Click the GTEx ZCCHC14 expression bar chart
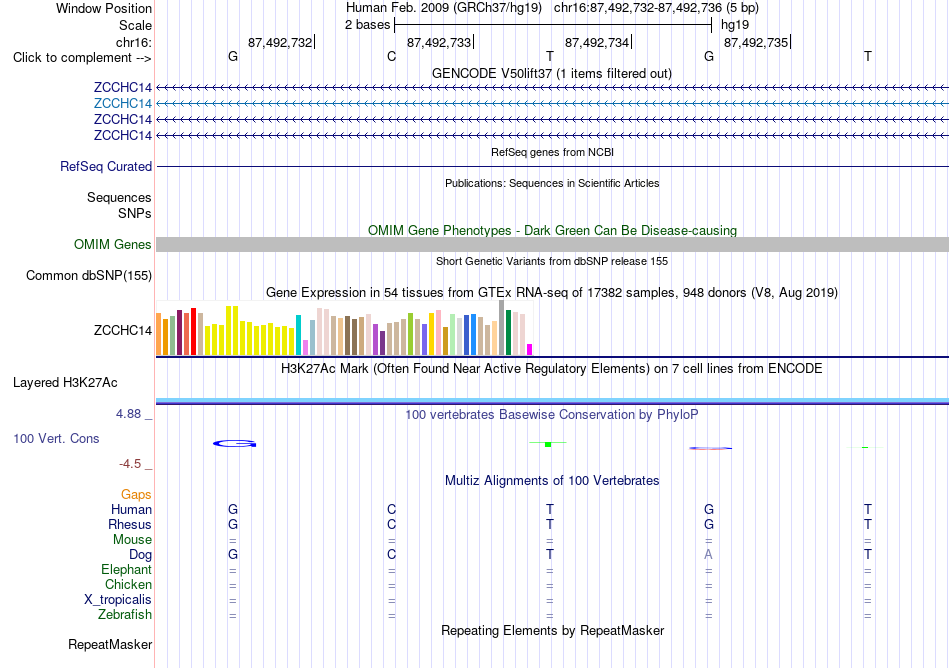This screenshot has width=950, height=668. pos(344,328)
